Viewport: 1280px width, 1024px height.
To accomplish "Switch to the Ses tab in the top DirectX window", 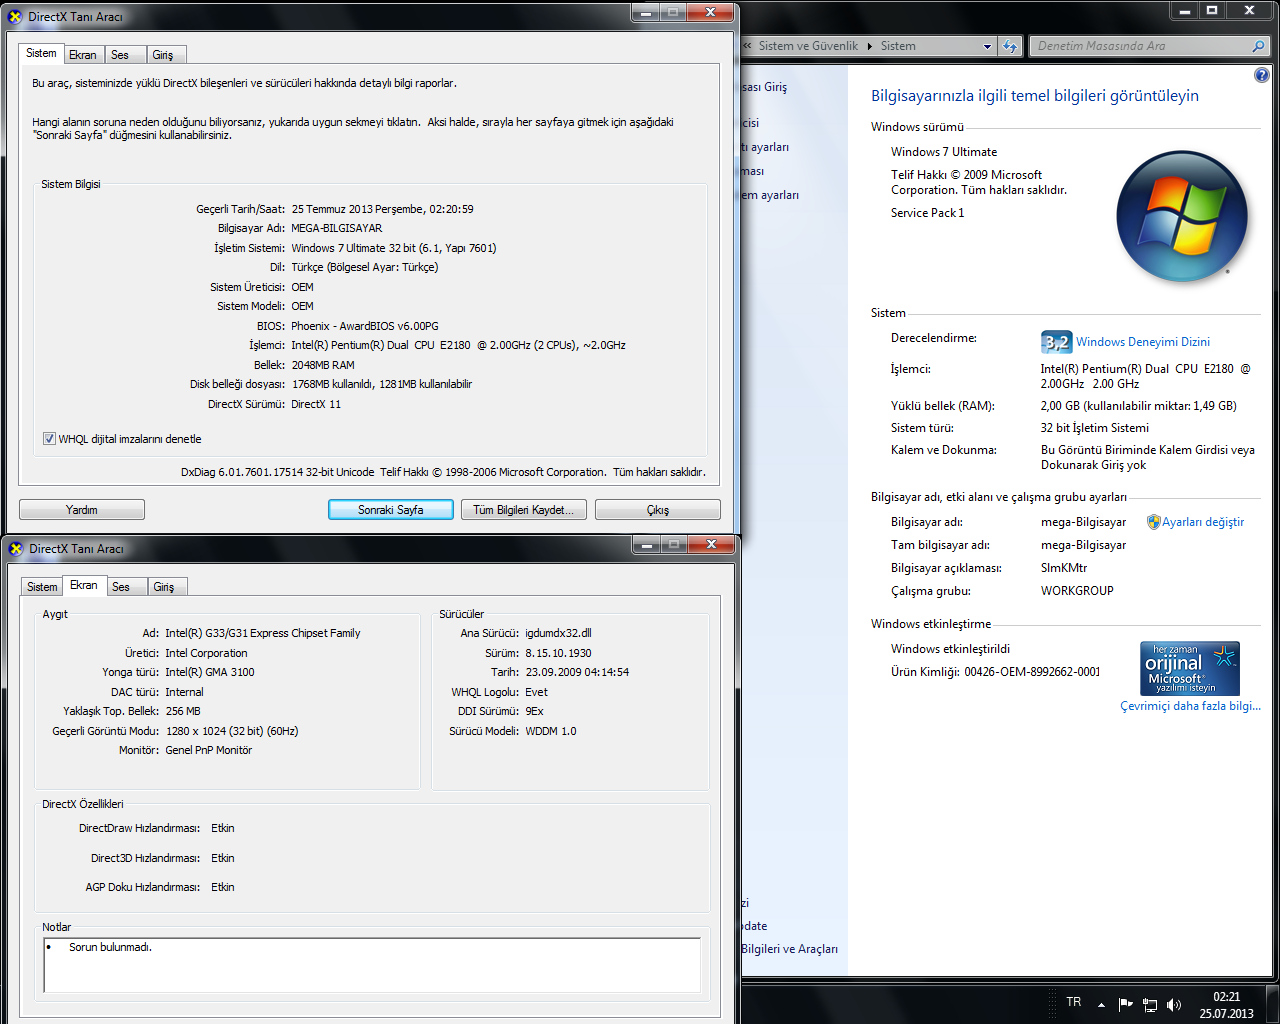I will (120, 55).
